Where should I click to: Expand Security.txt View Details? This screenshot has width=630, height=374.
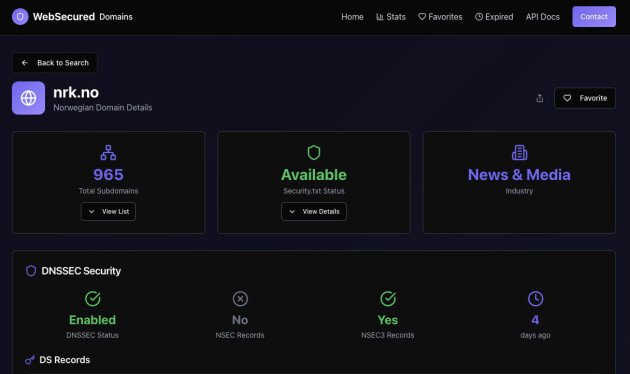pos(314,211)
